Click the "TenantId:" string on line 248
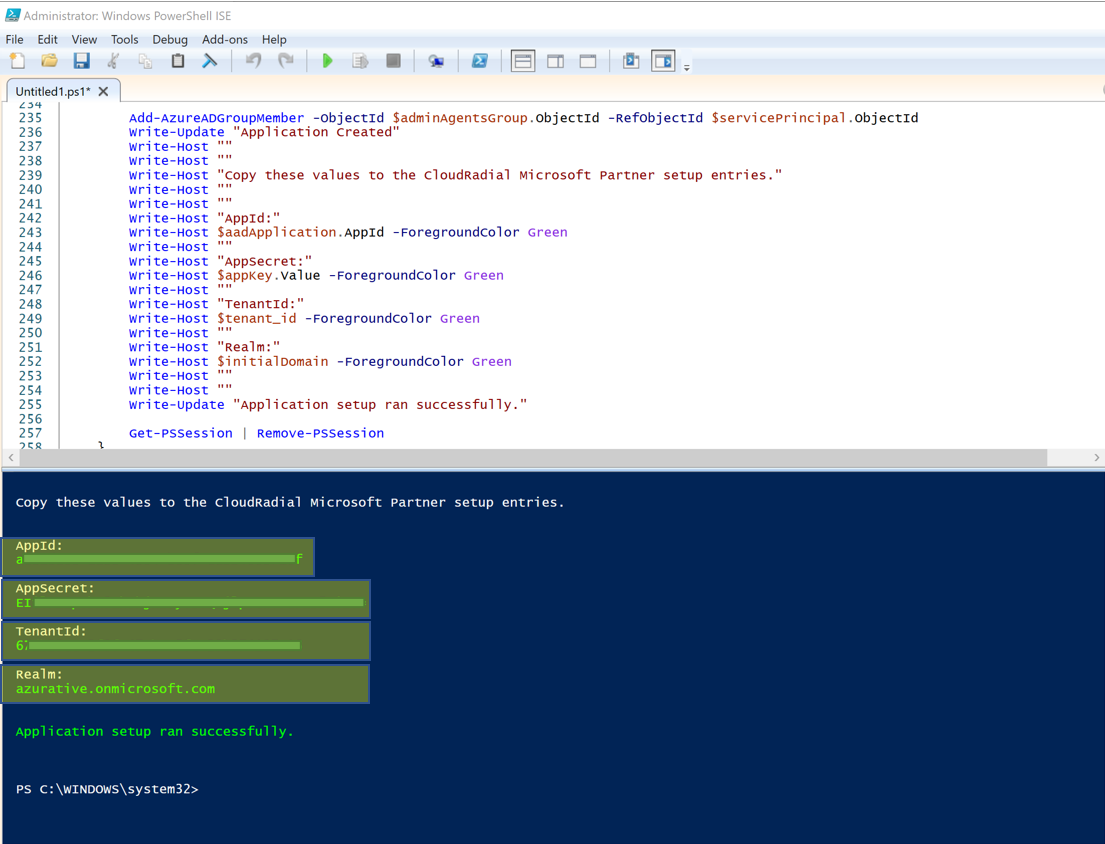Screen dimensions: 1105x844 [x=260, y=304]
